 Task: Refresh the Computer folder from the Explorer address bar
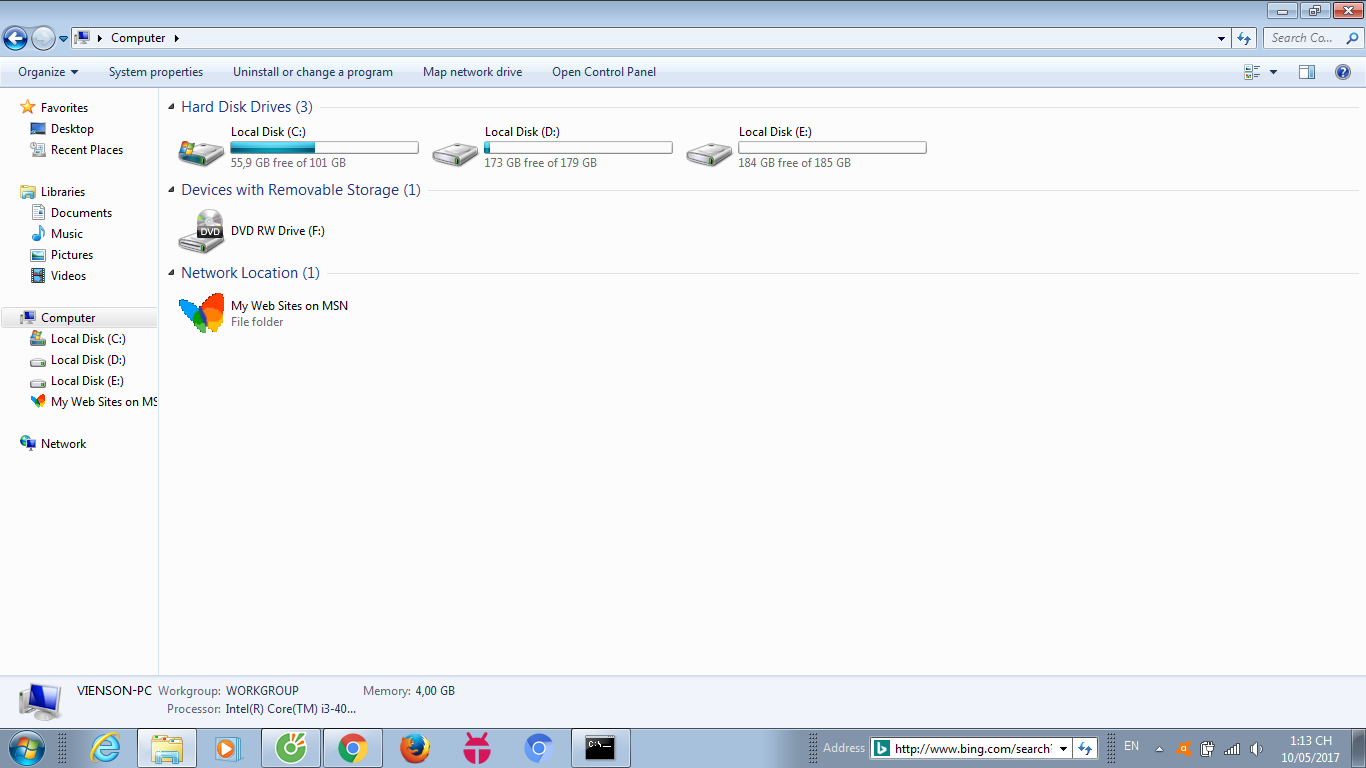1244,38
